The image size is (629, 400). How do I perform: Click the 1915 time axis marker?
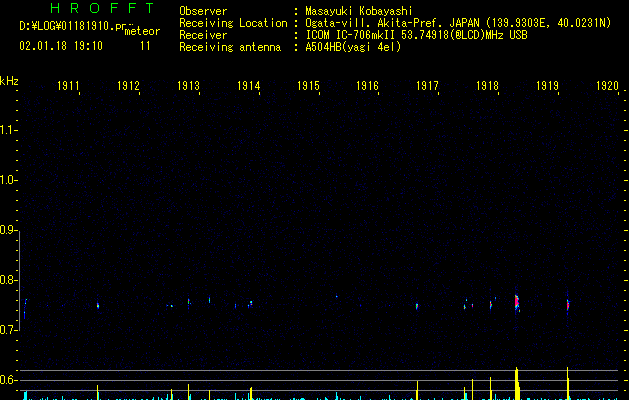[x=308, y=86]
